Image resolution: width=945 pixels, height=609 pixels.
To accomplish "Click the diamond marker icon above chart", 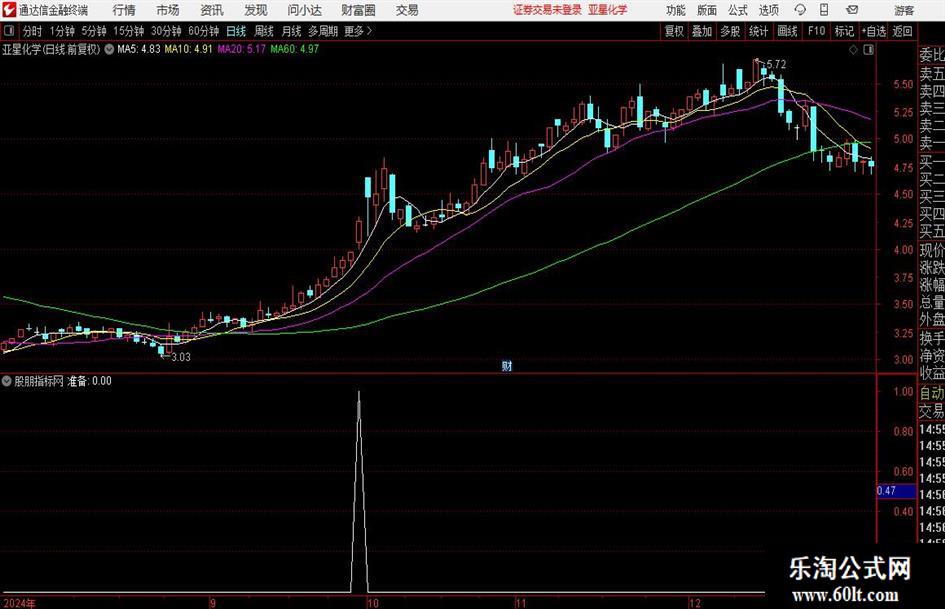I will 853,50.
